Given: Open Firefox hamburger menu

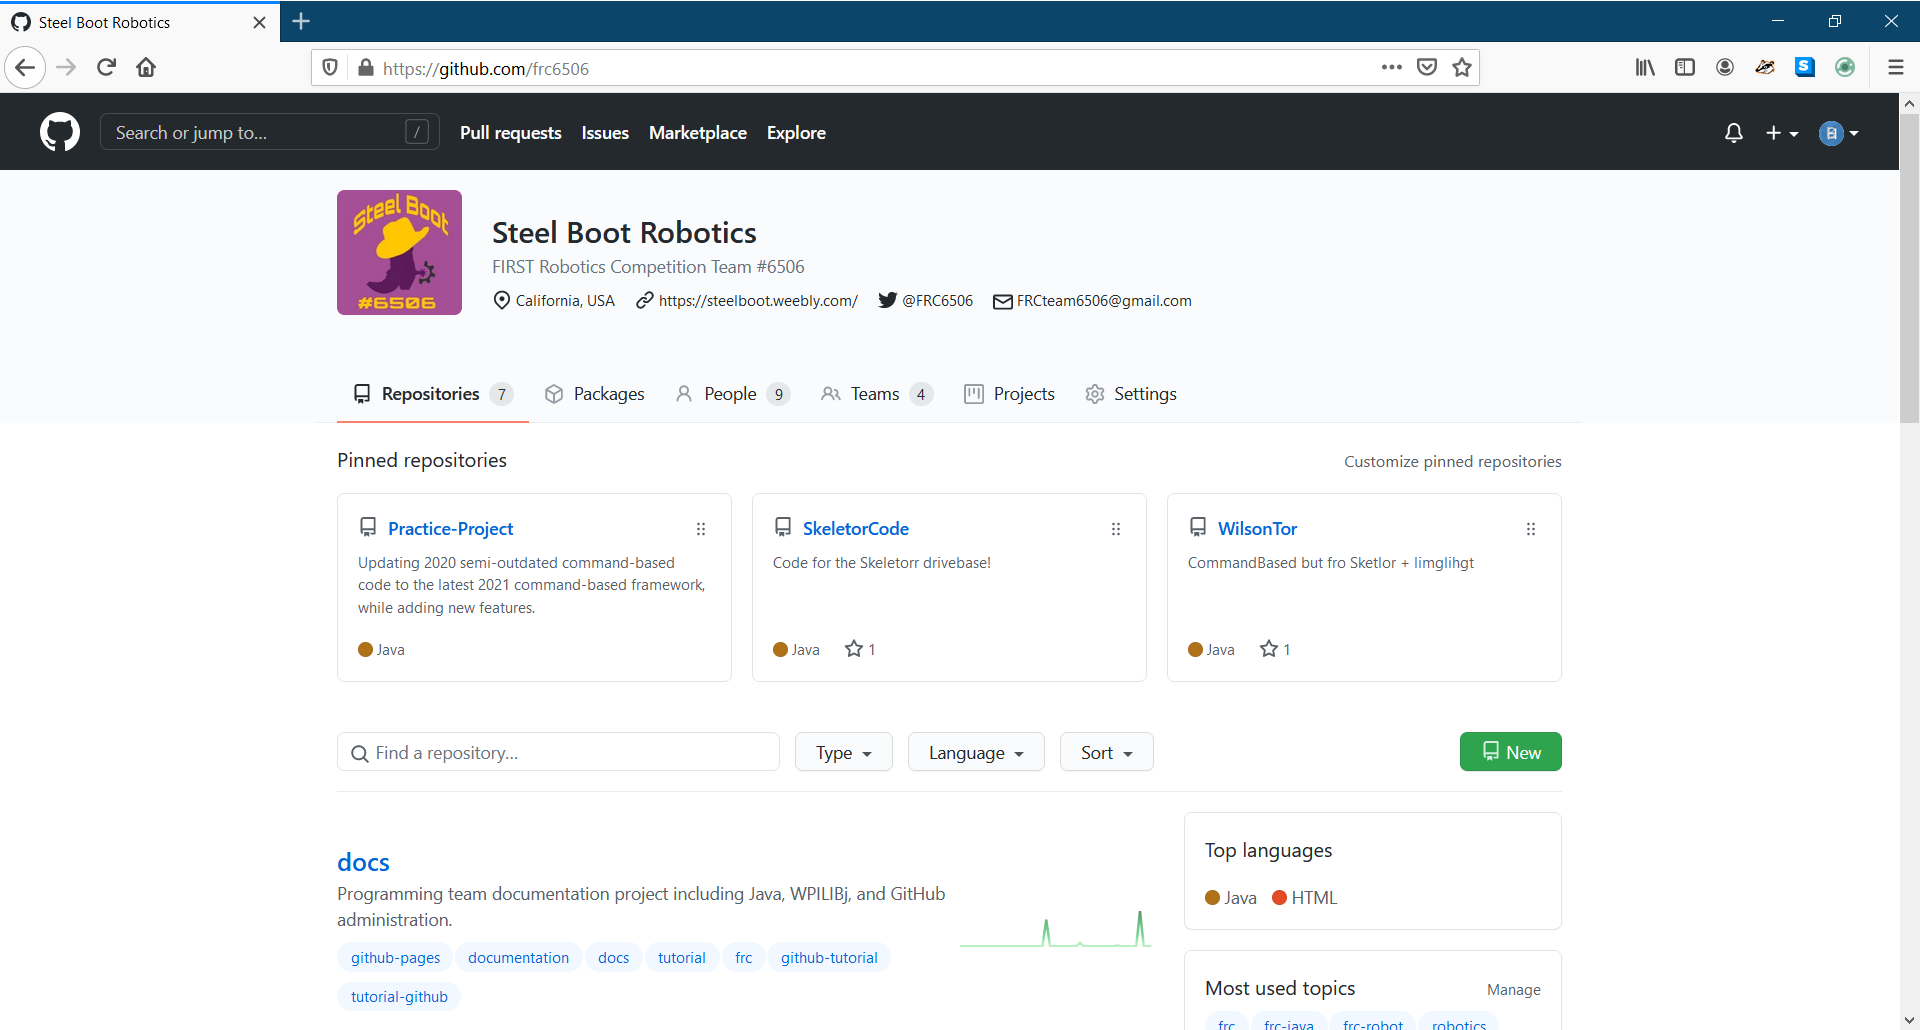Looking at the screenshot, I should tap(1895, 68).
